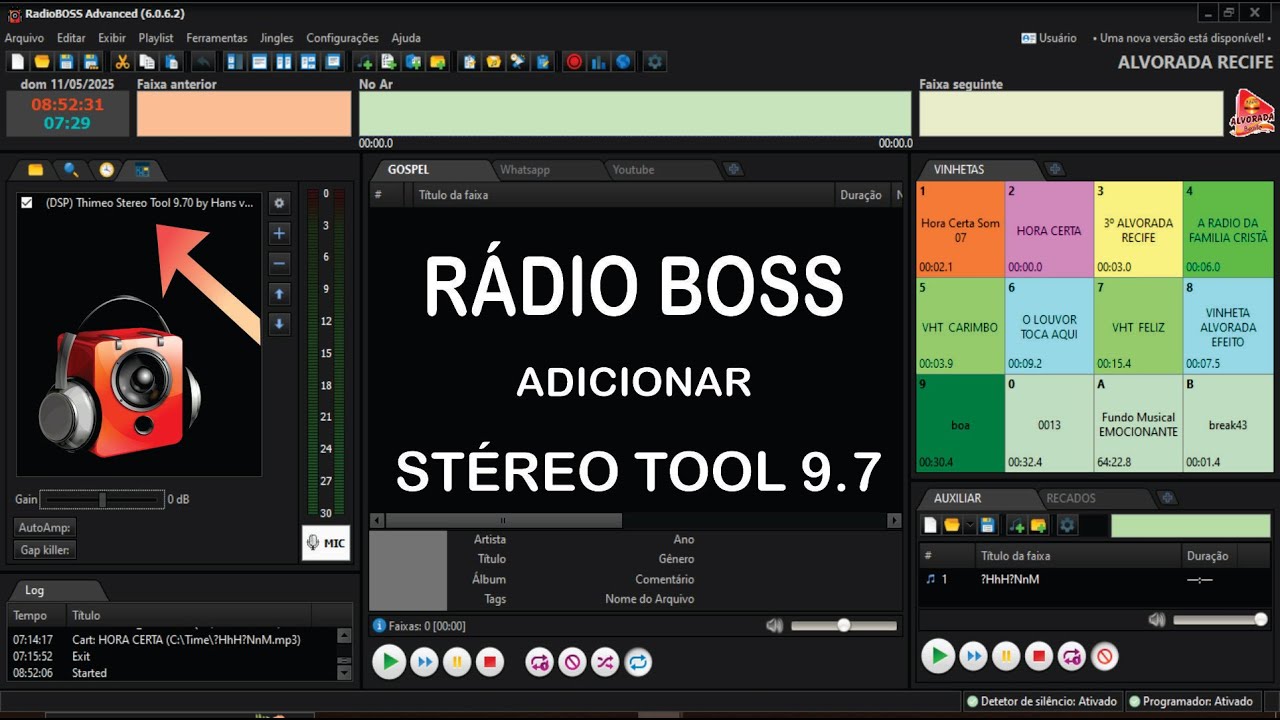Add new tab beside VINHETAS

tap(1055, 169)
